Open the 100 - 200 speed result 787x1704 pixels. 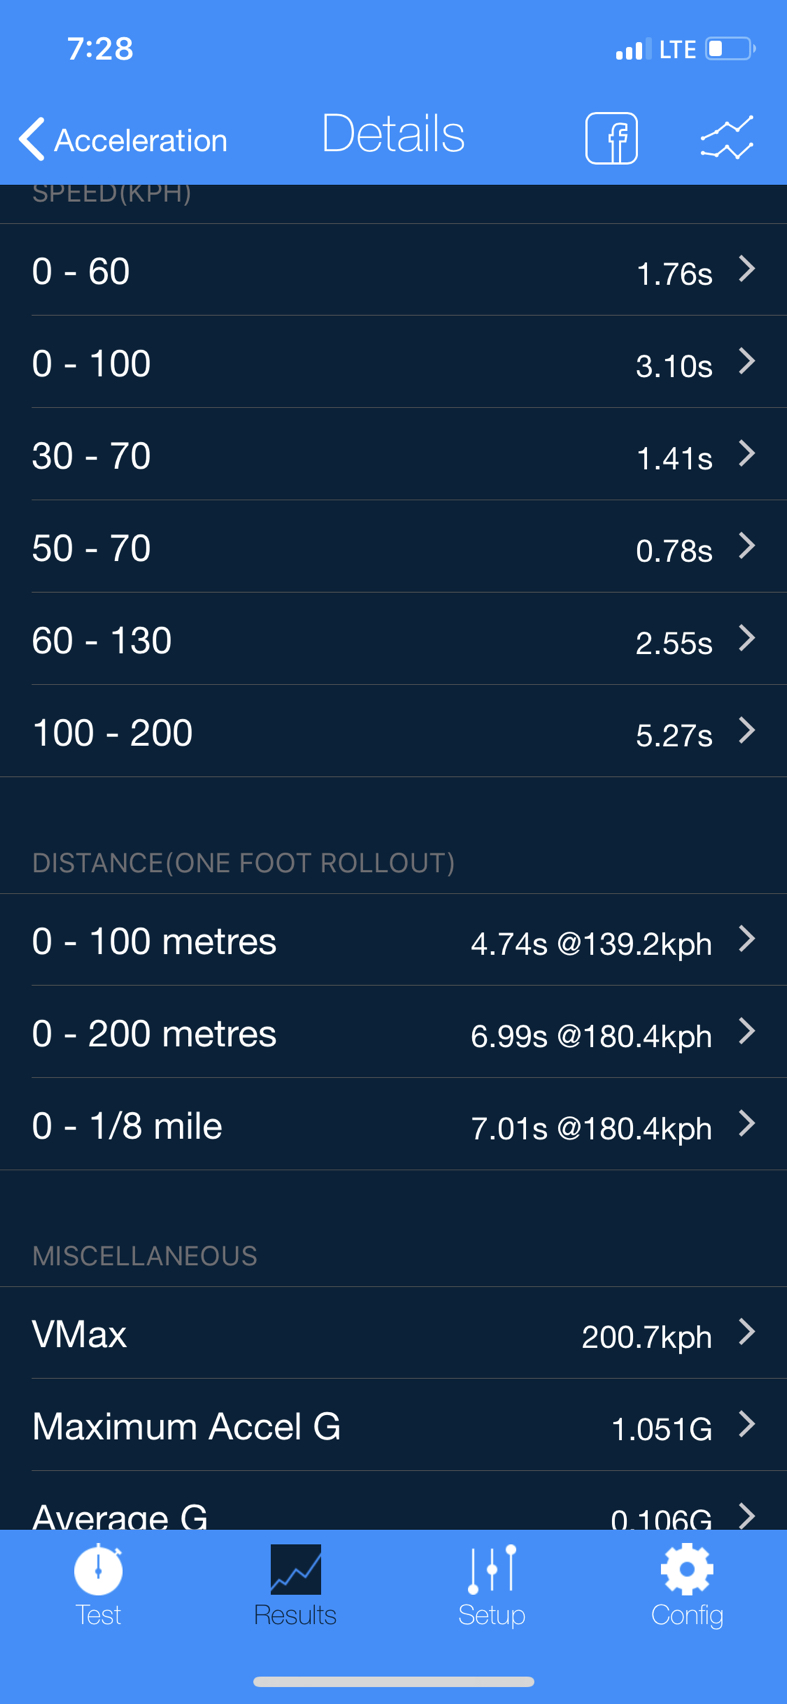coord(393,732)
